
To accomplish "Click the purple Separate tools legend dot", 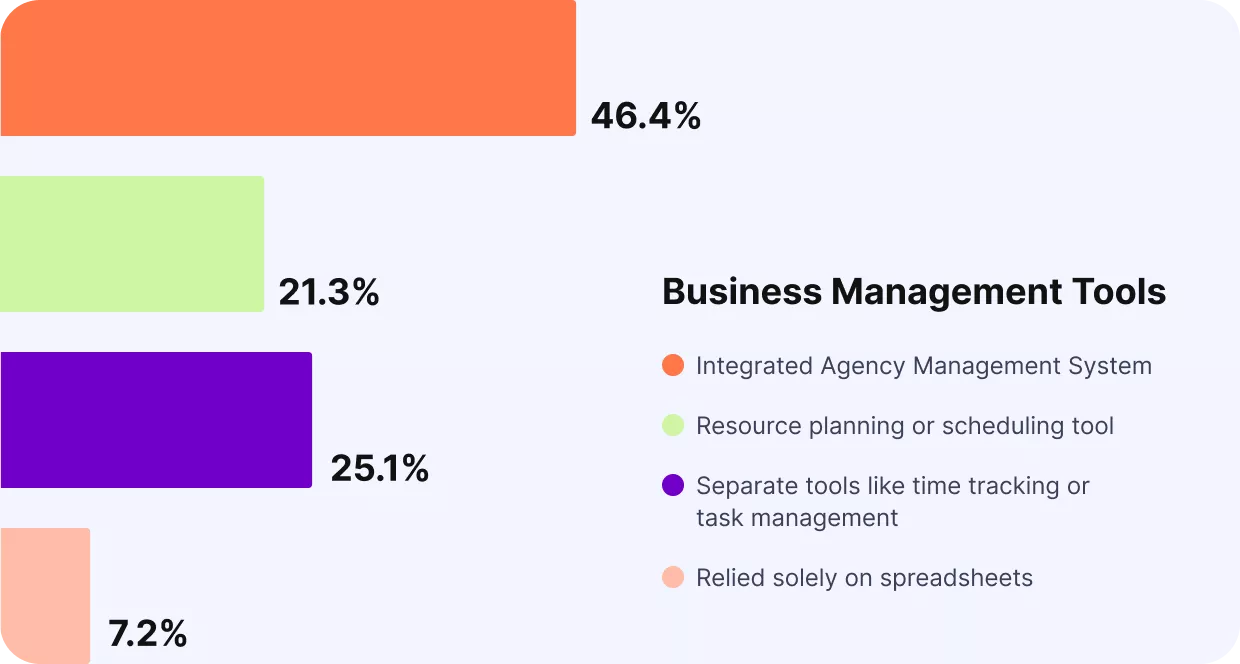I will [673, 485].
